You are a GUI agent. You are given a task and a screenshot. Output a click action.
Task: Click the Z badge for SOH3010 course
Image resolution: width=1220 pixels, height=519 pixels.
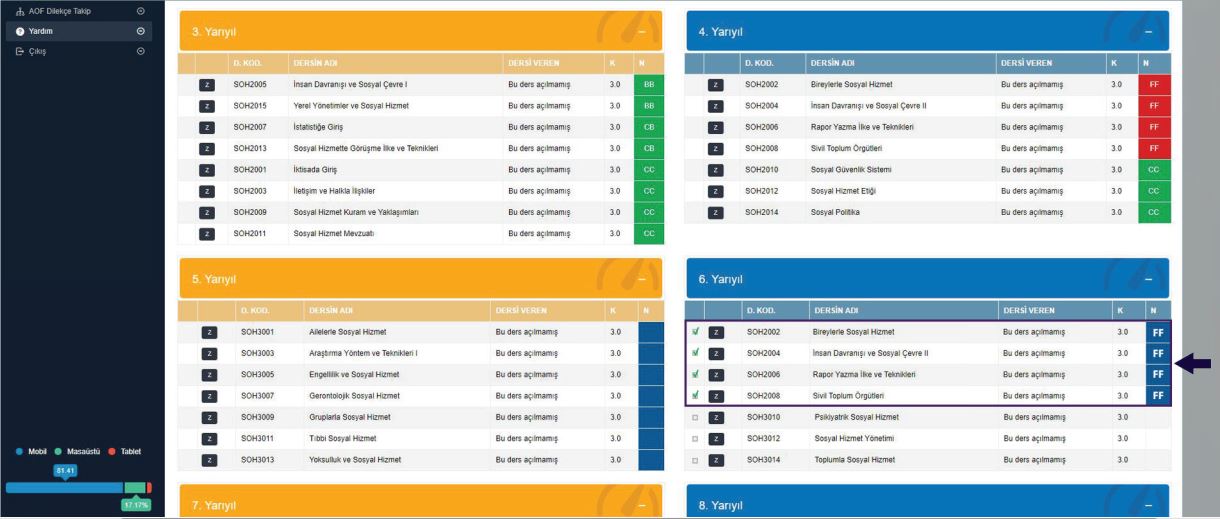coord(716,416)
